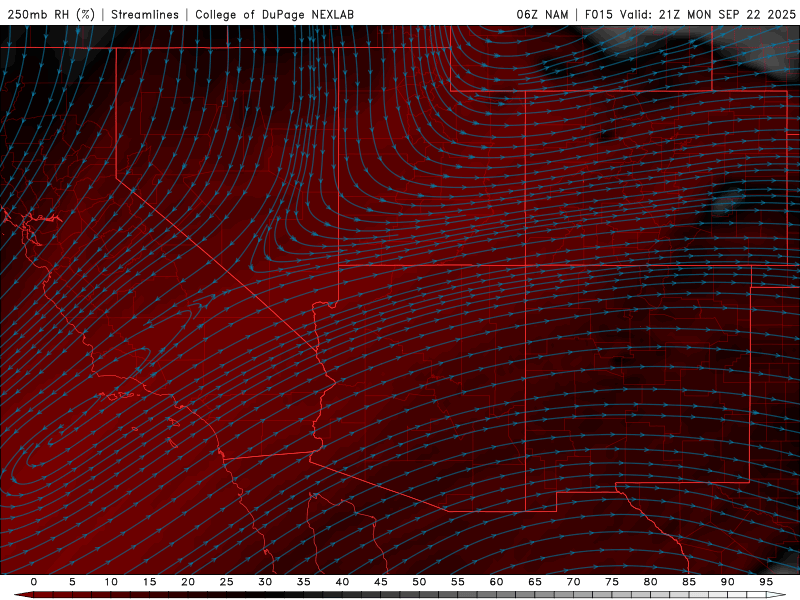The image size is (800, 600).
Task: Click the colorbar label "75"
Action: pos(612,582)
